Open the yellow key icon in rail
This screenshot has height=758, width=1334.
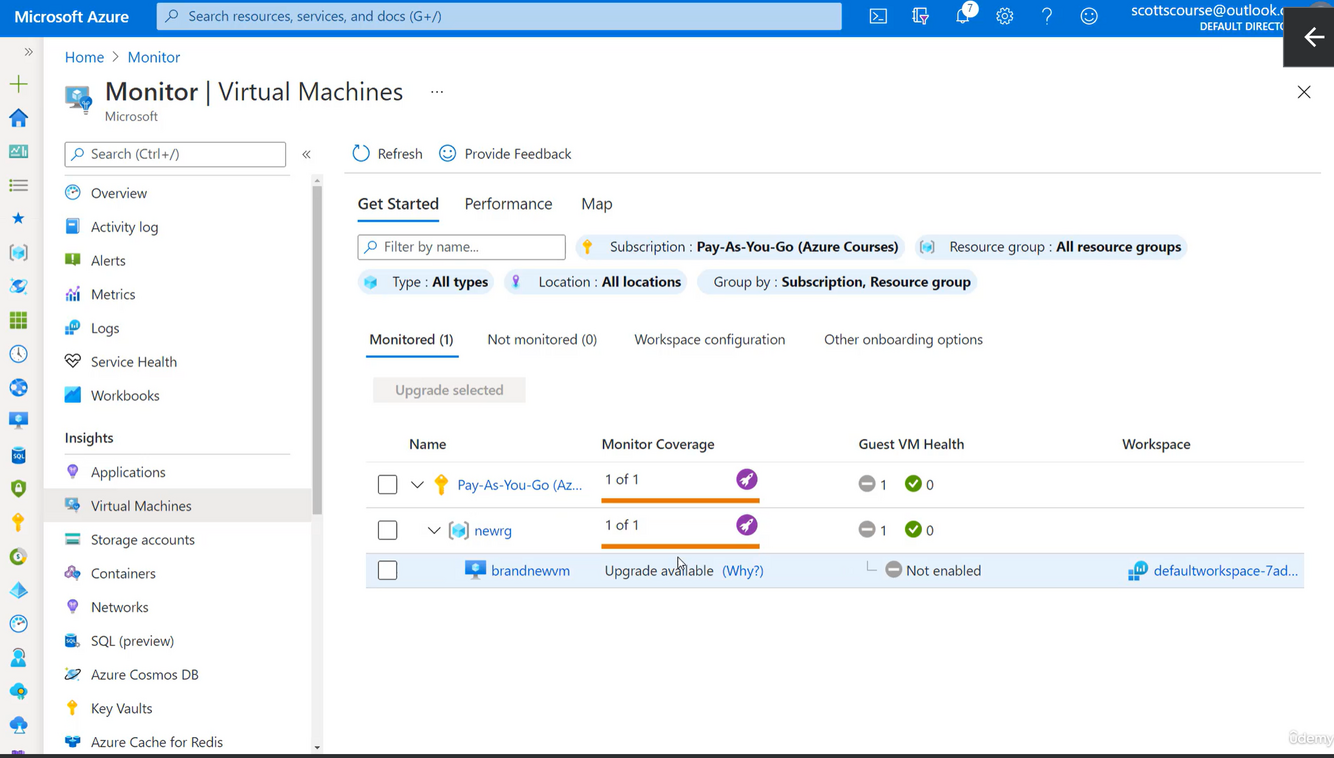pyautogui.click(x=18, y=522)
